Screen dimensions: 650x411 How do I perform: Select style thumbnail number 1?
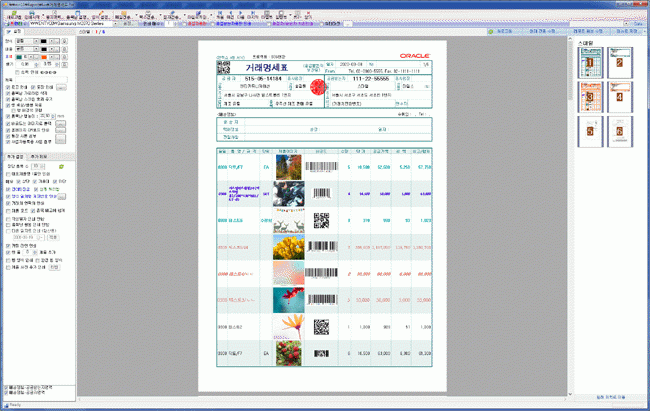pos(590,63)
